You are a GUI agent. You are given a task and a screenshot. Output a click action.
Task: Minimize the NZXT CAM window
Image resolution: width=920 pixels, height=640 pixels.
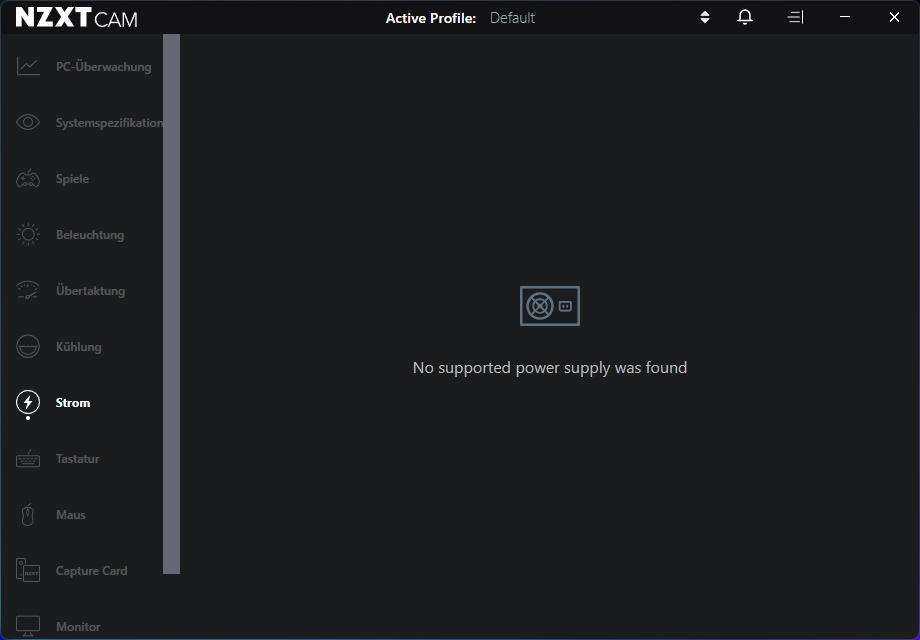pos(843,17)
